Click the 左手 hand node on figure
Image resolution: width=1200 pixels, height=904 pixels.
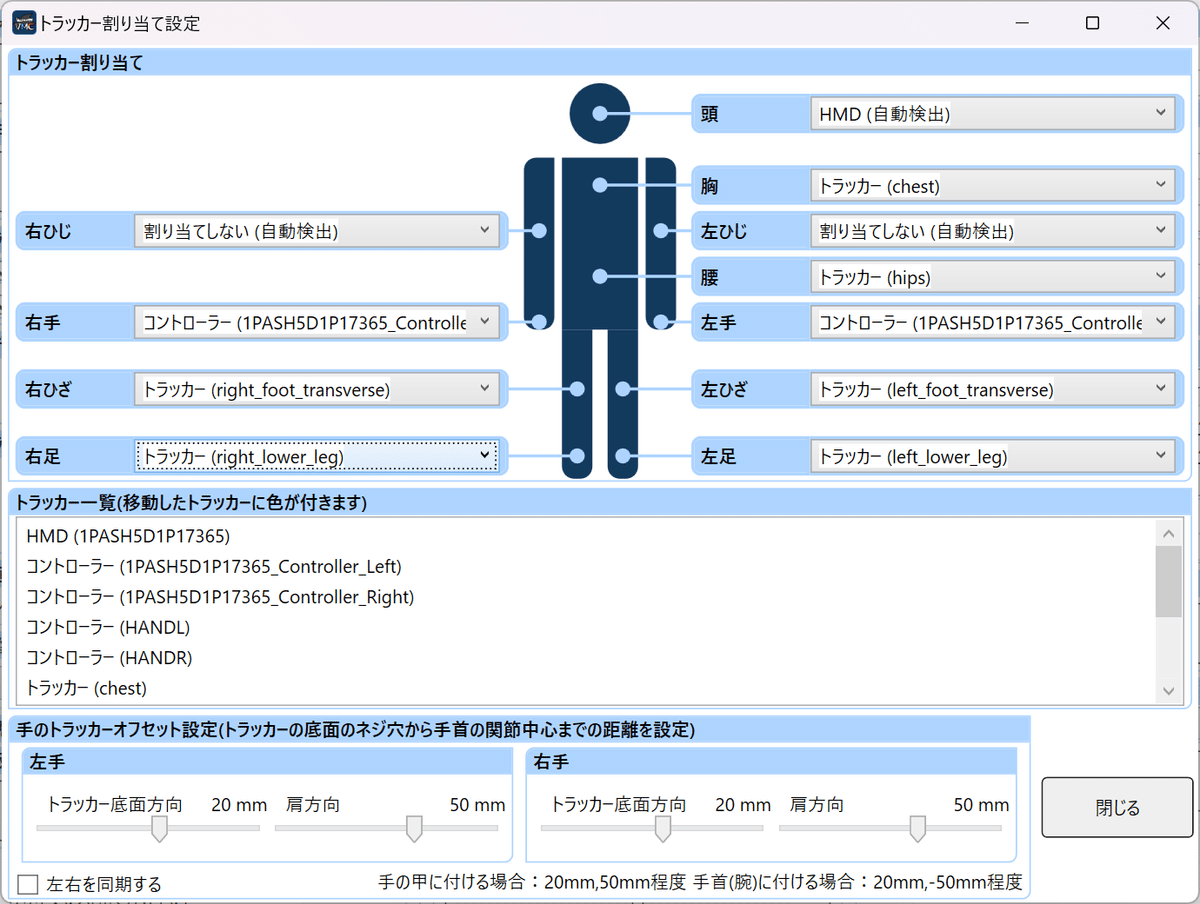661,322
